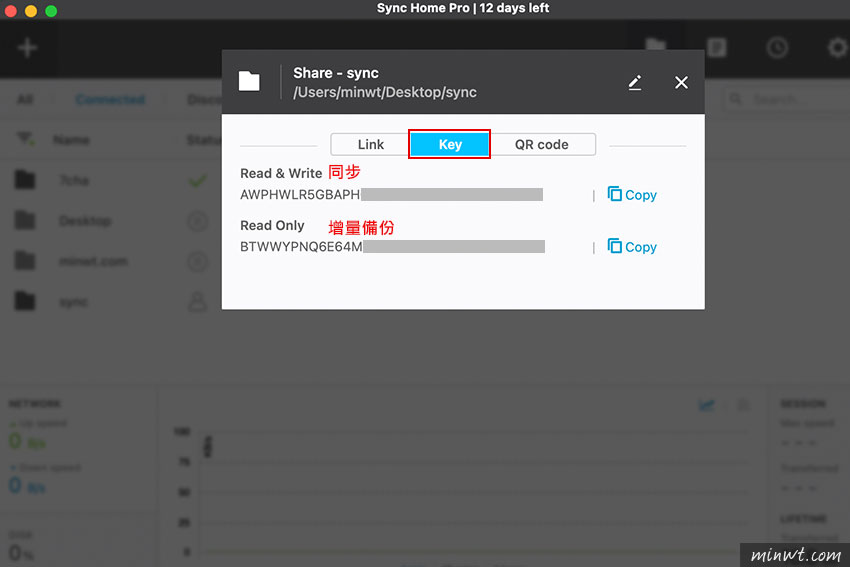Copy the Read & Write key

[x=632, y=195]
